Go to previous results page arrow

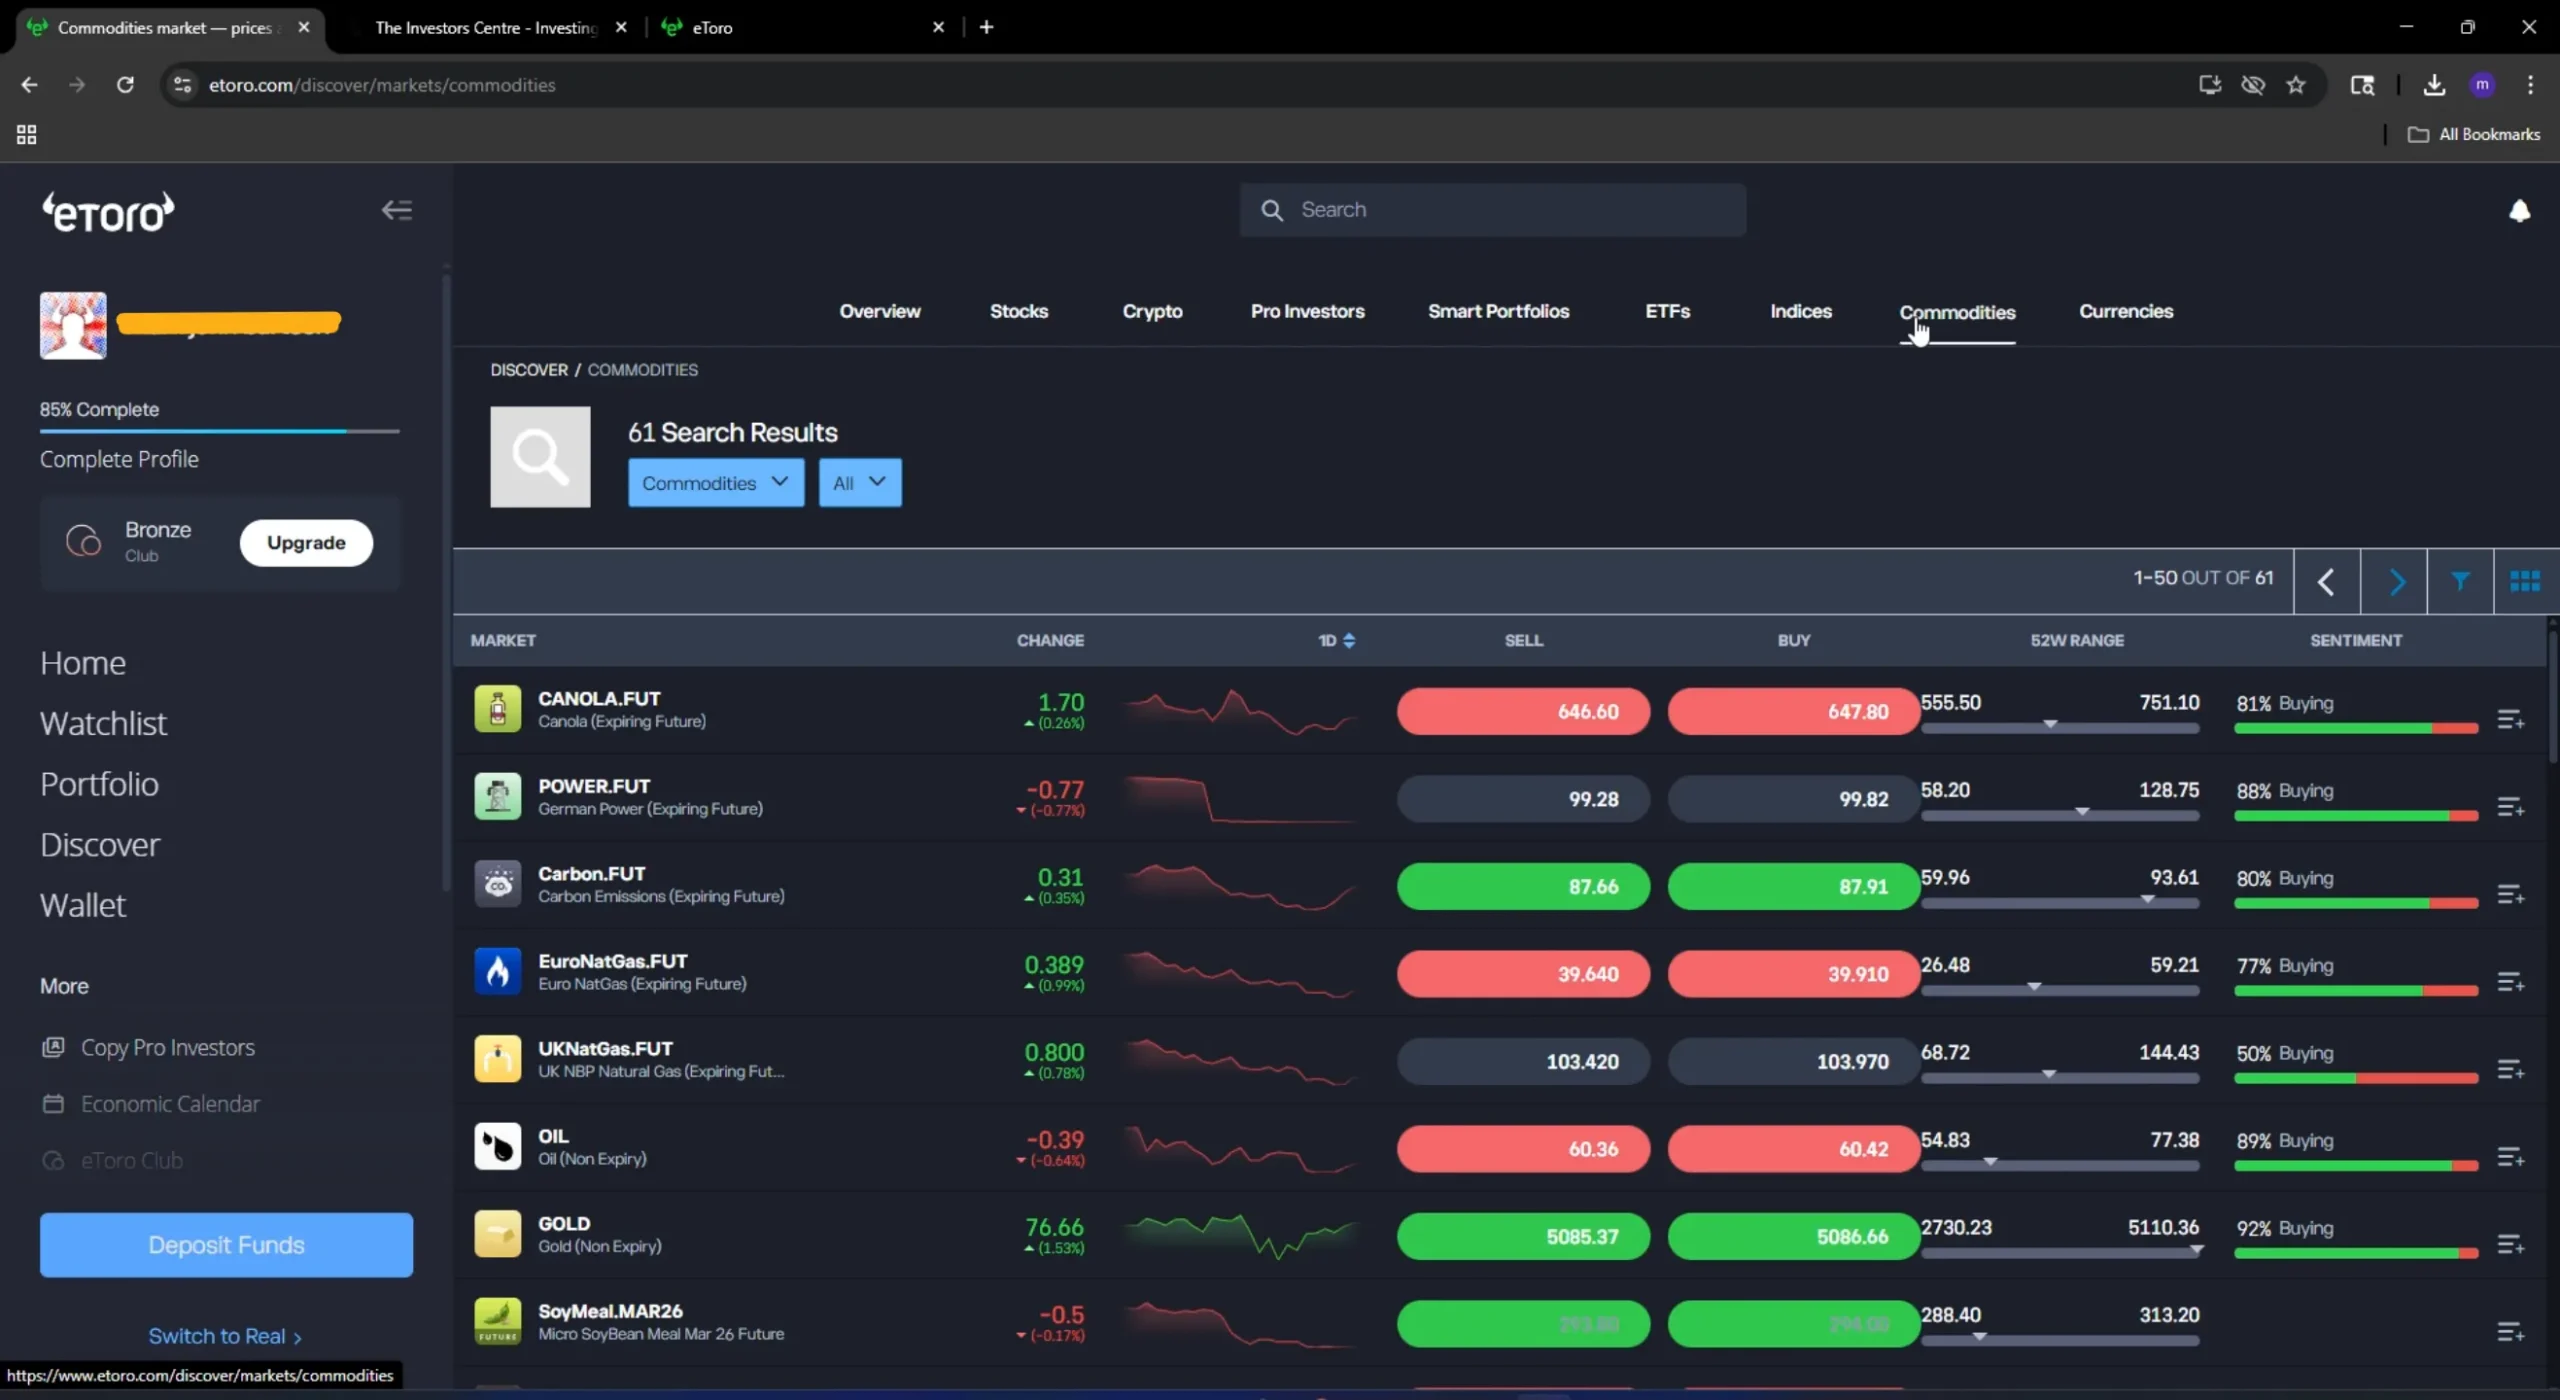(x=2327, y=581)
